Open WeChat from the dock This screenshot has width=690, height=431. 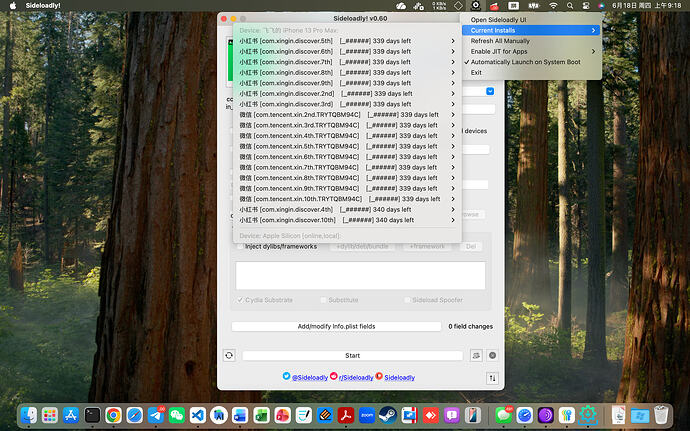click(x=176, y=415)
